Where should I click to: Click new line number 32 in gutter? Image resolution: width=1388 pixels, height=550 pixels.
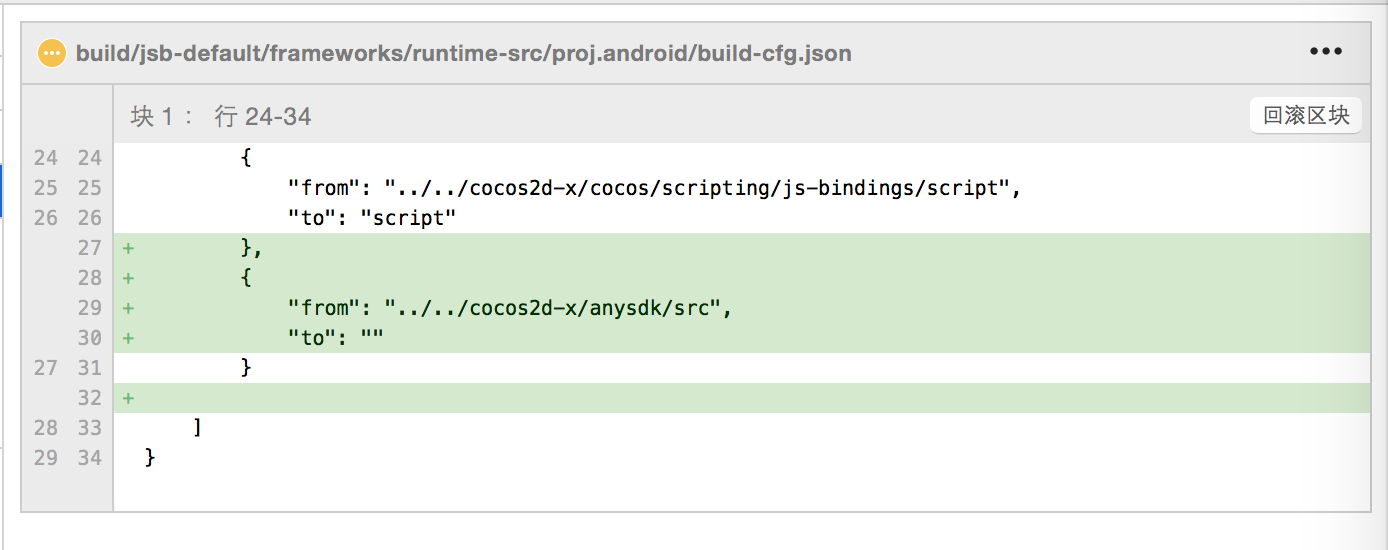[90, 398]
